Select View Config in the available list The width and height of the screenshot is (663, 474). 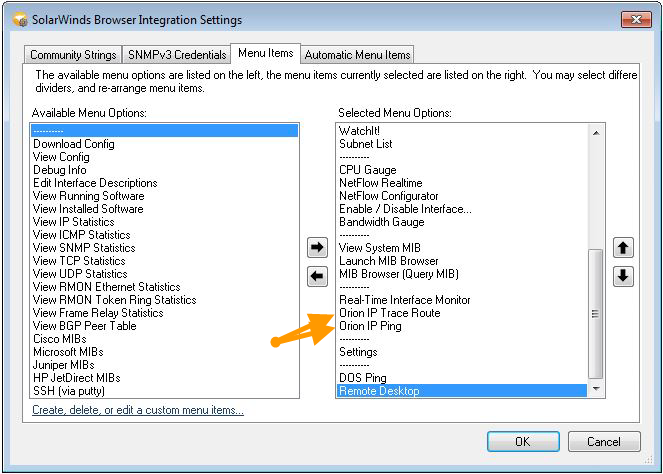coord(165,157)
